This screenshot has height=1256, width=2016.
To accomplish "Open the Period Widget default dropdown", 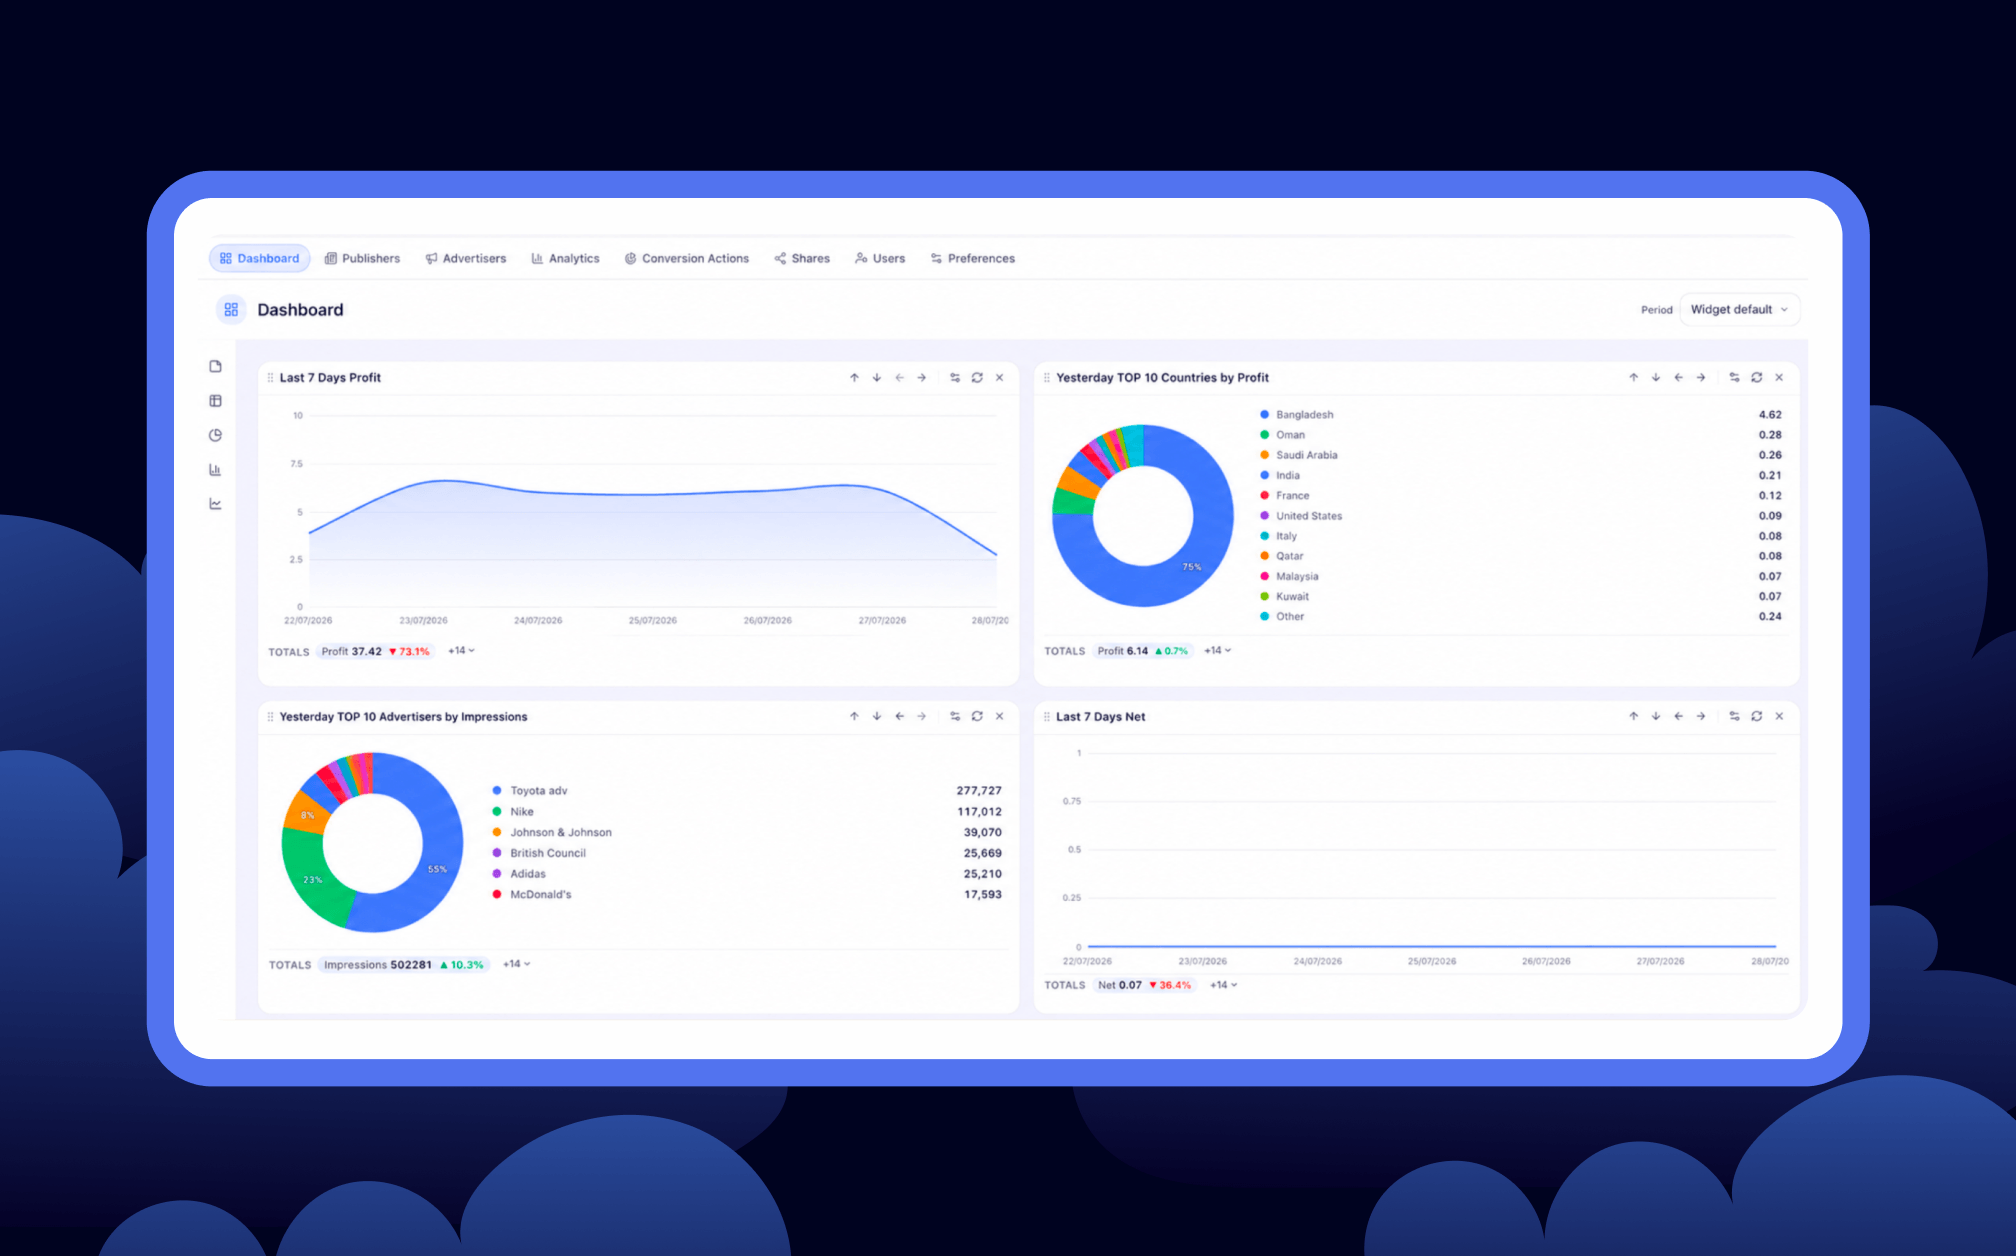I will pos(1740,309).
